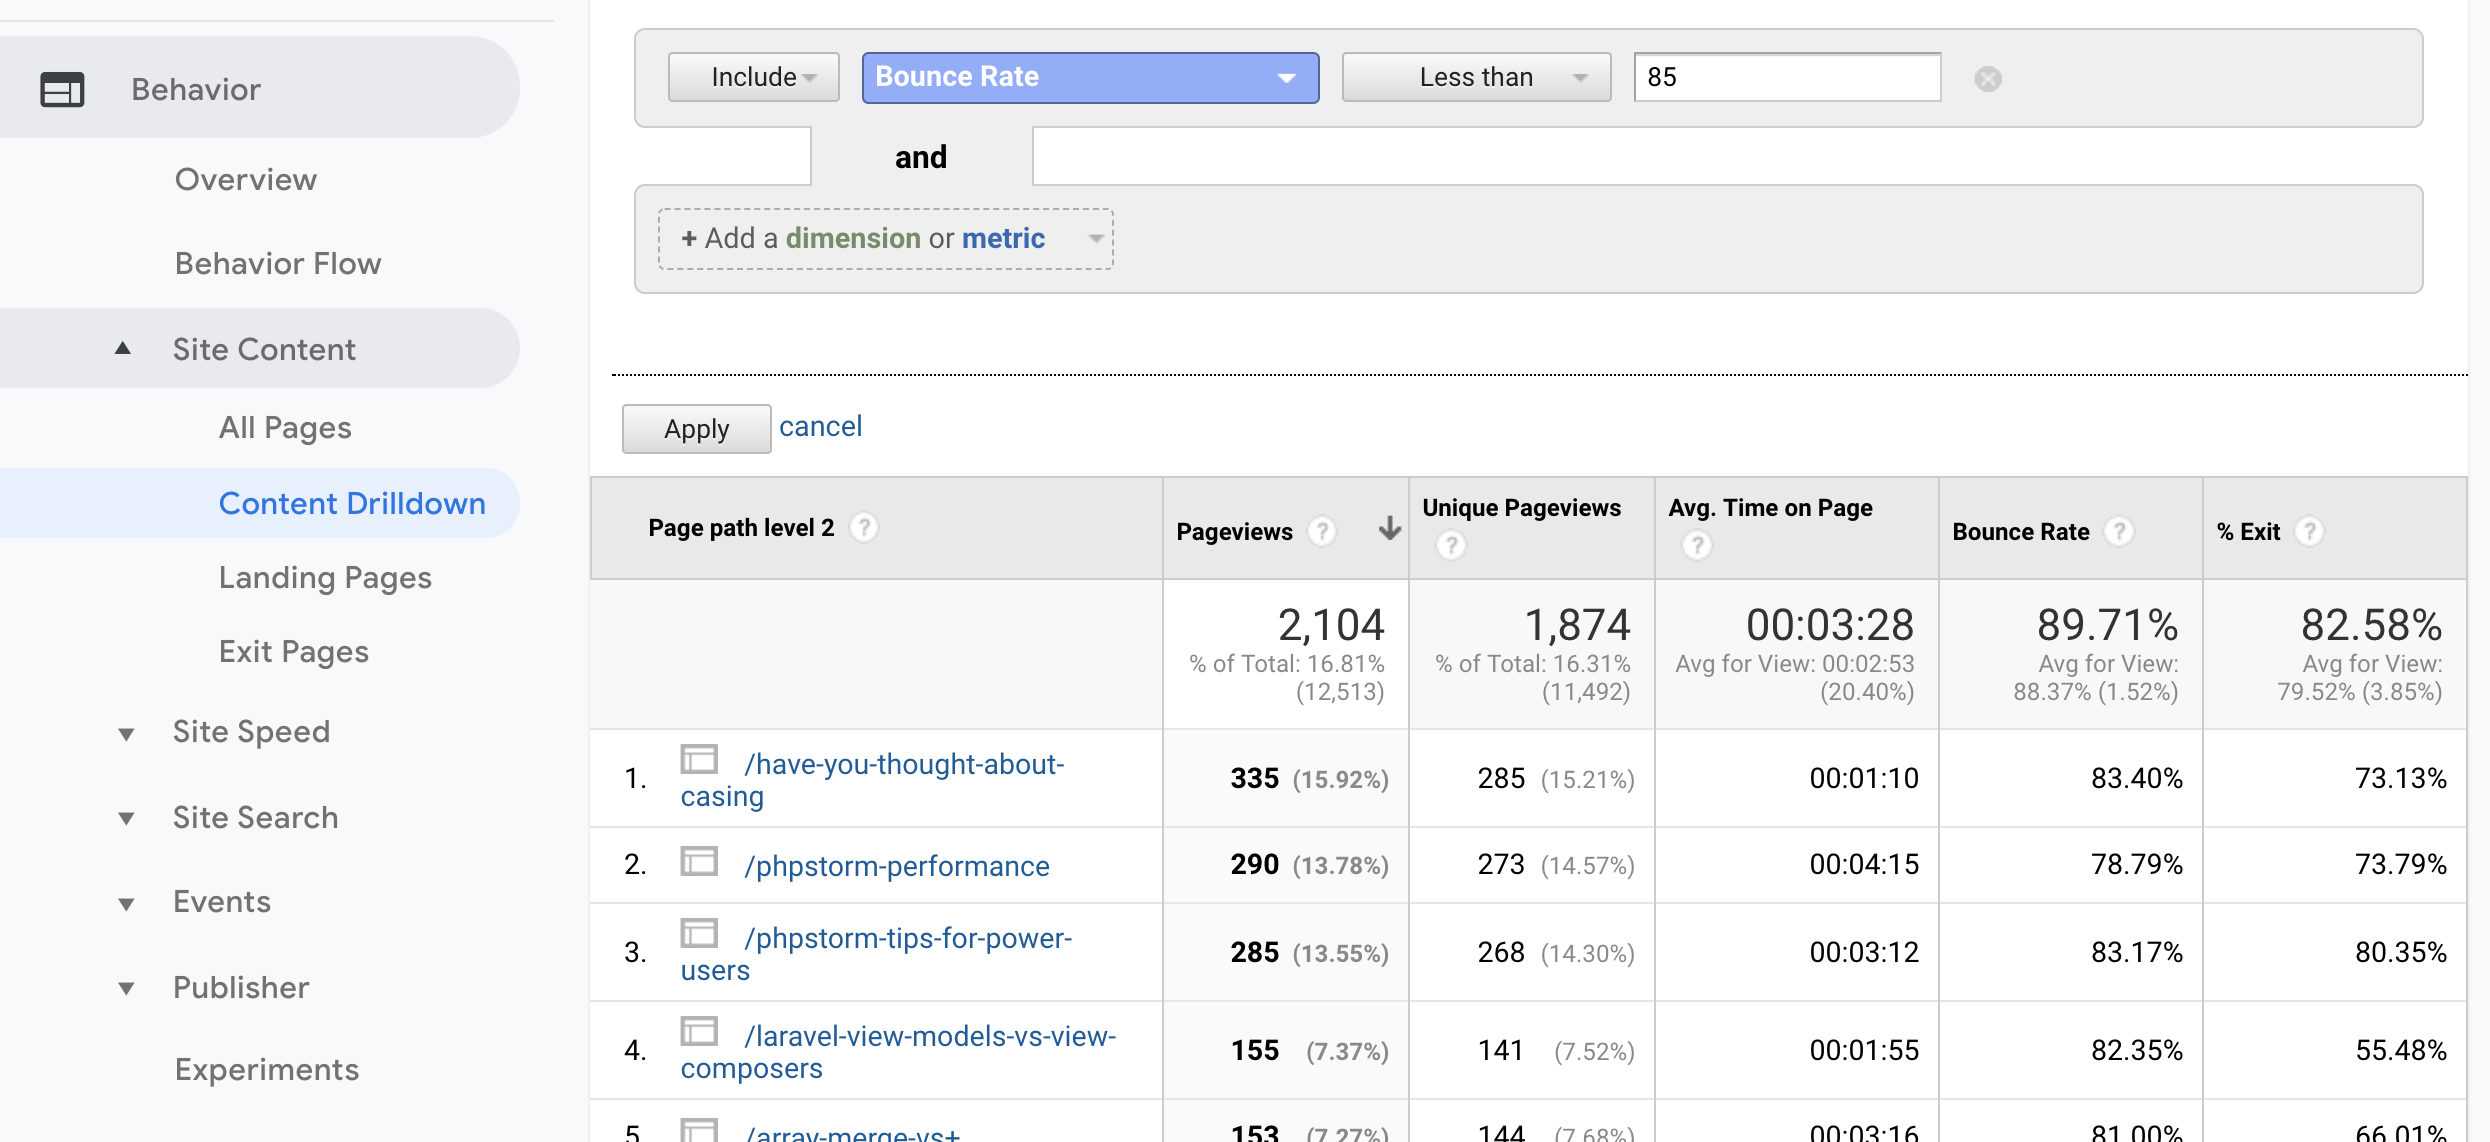Expand Add a dimension or metric selector
Image resolution: width=2490 pixels, height=1142 pixels.
click(x=885, y=239)
